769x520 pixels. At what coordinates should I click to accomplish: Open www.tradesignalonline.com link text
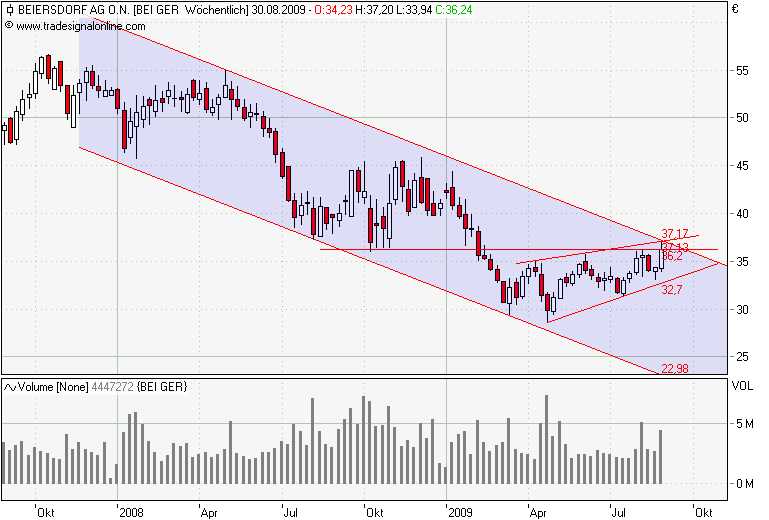[x=81, y=26]
